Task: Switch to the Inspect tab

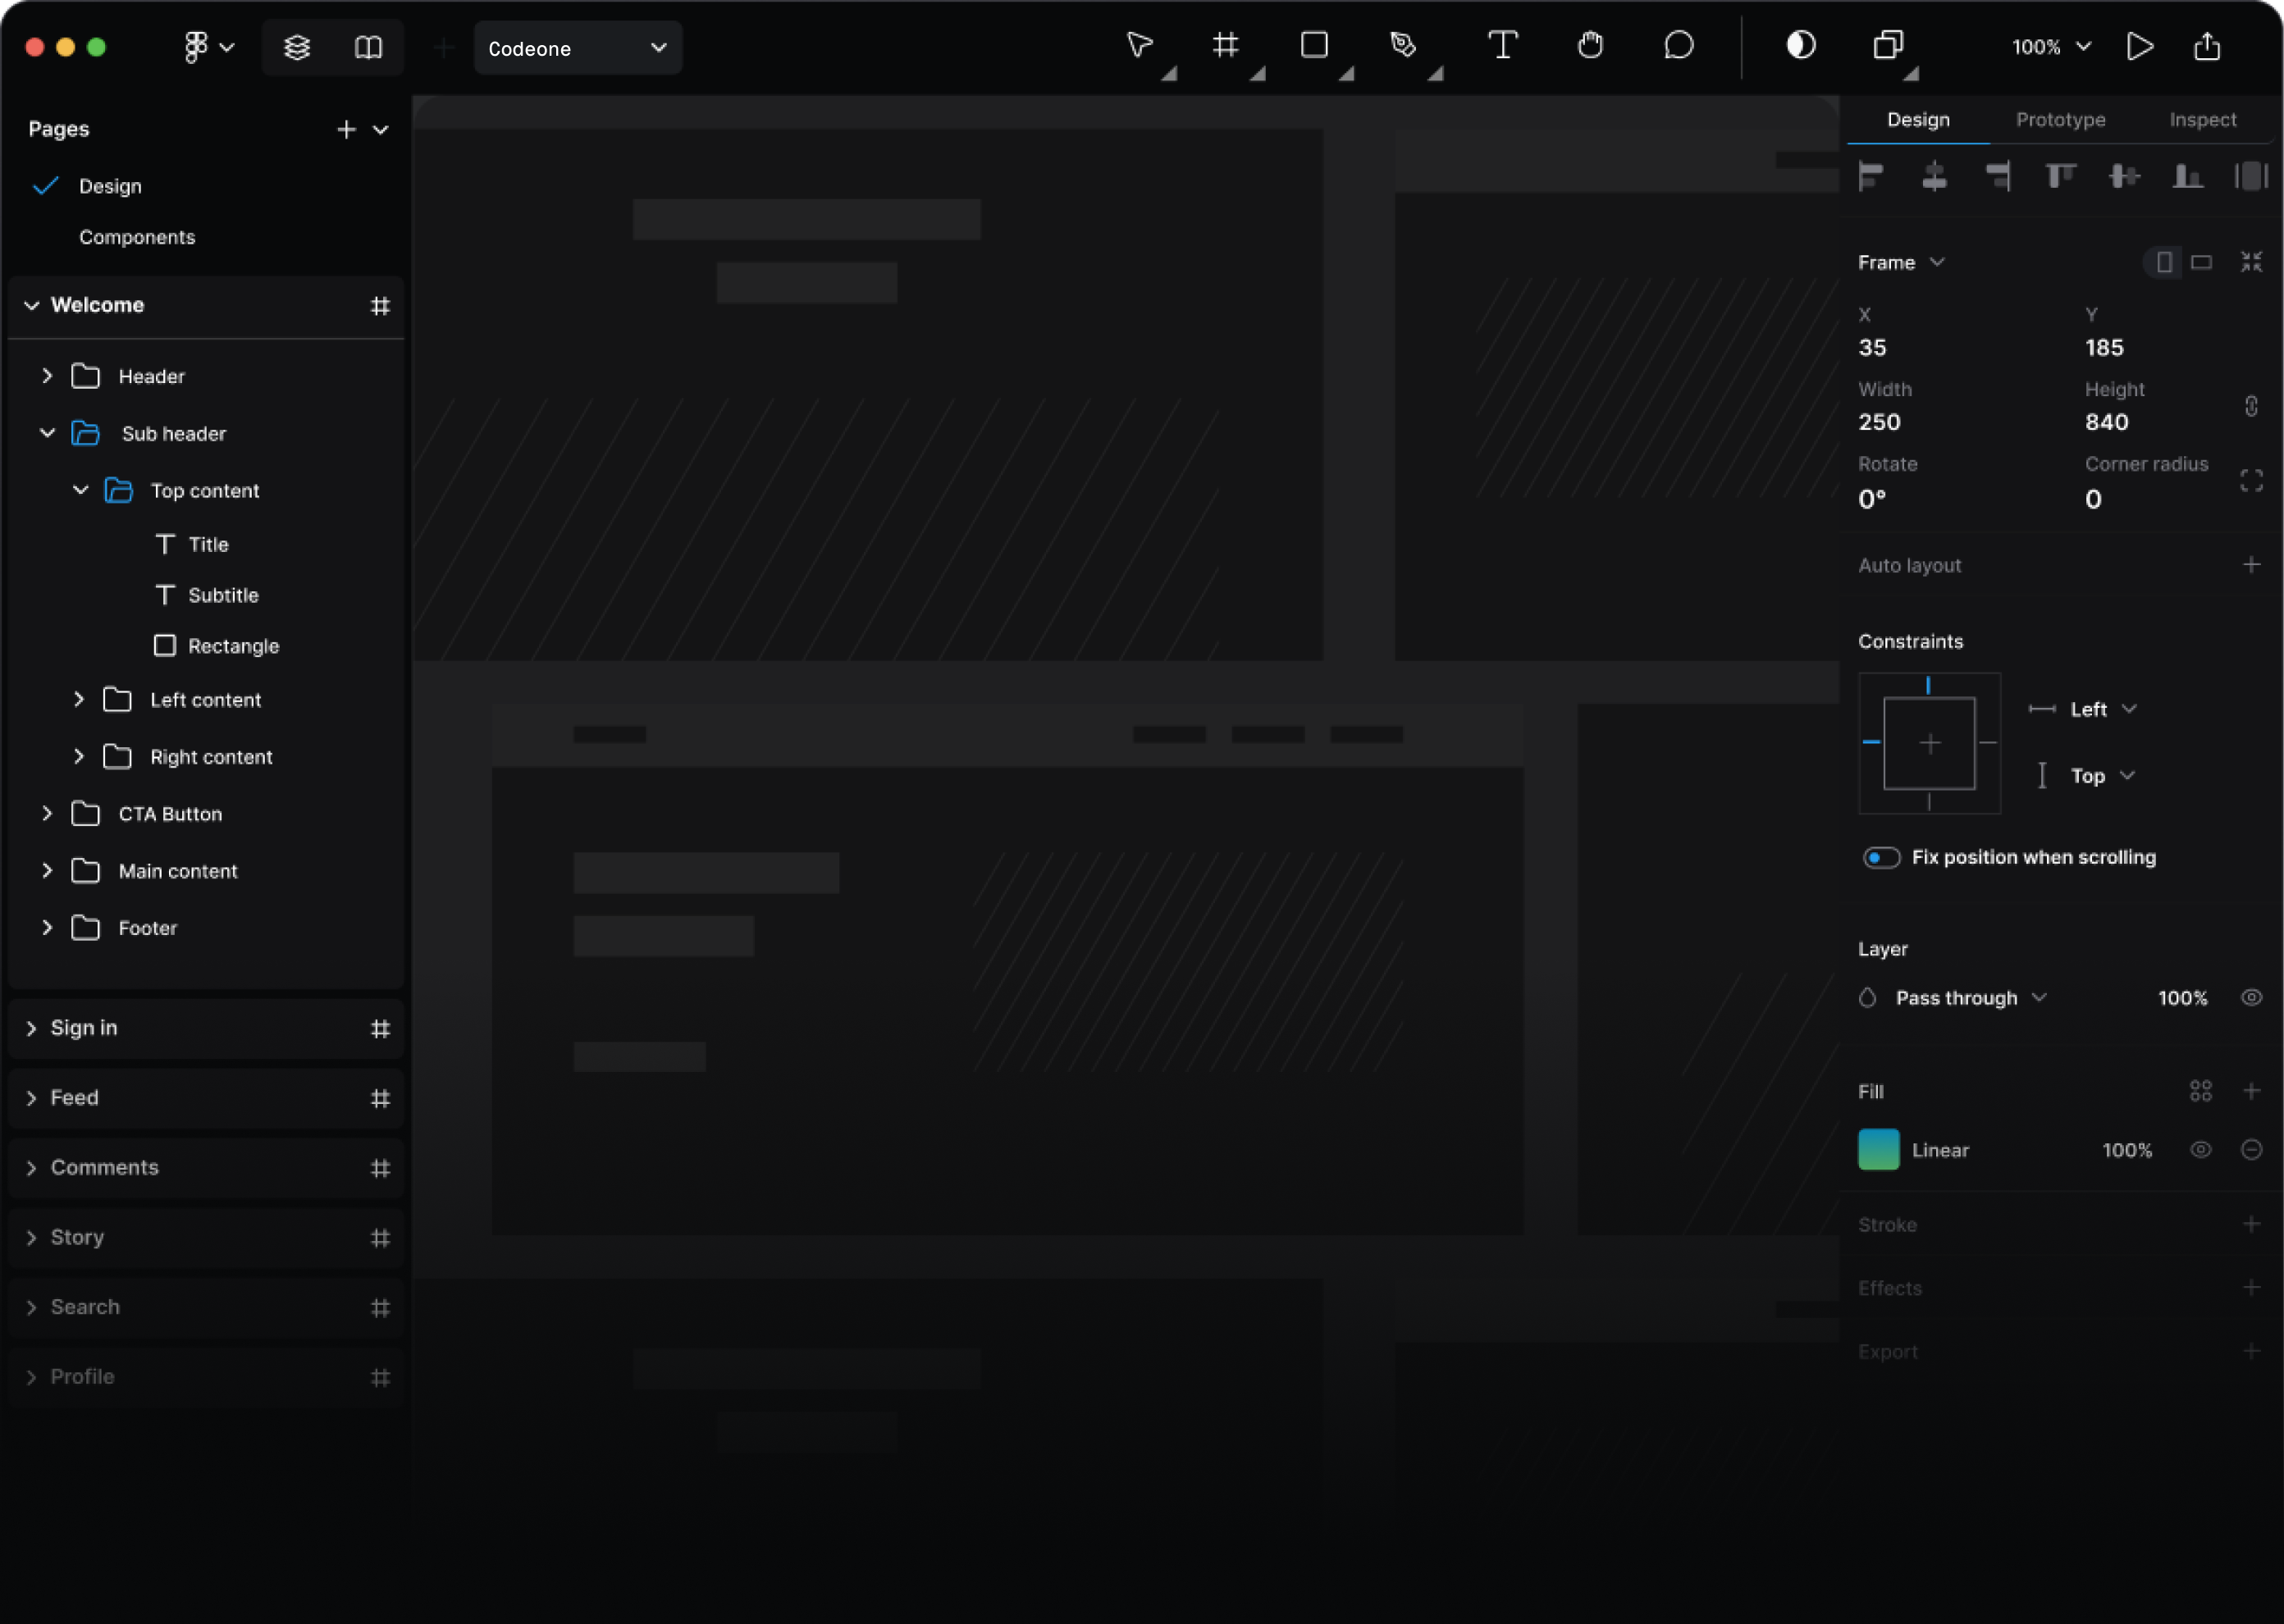Action: click(x=2203, y=119)
